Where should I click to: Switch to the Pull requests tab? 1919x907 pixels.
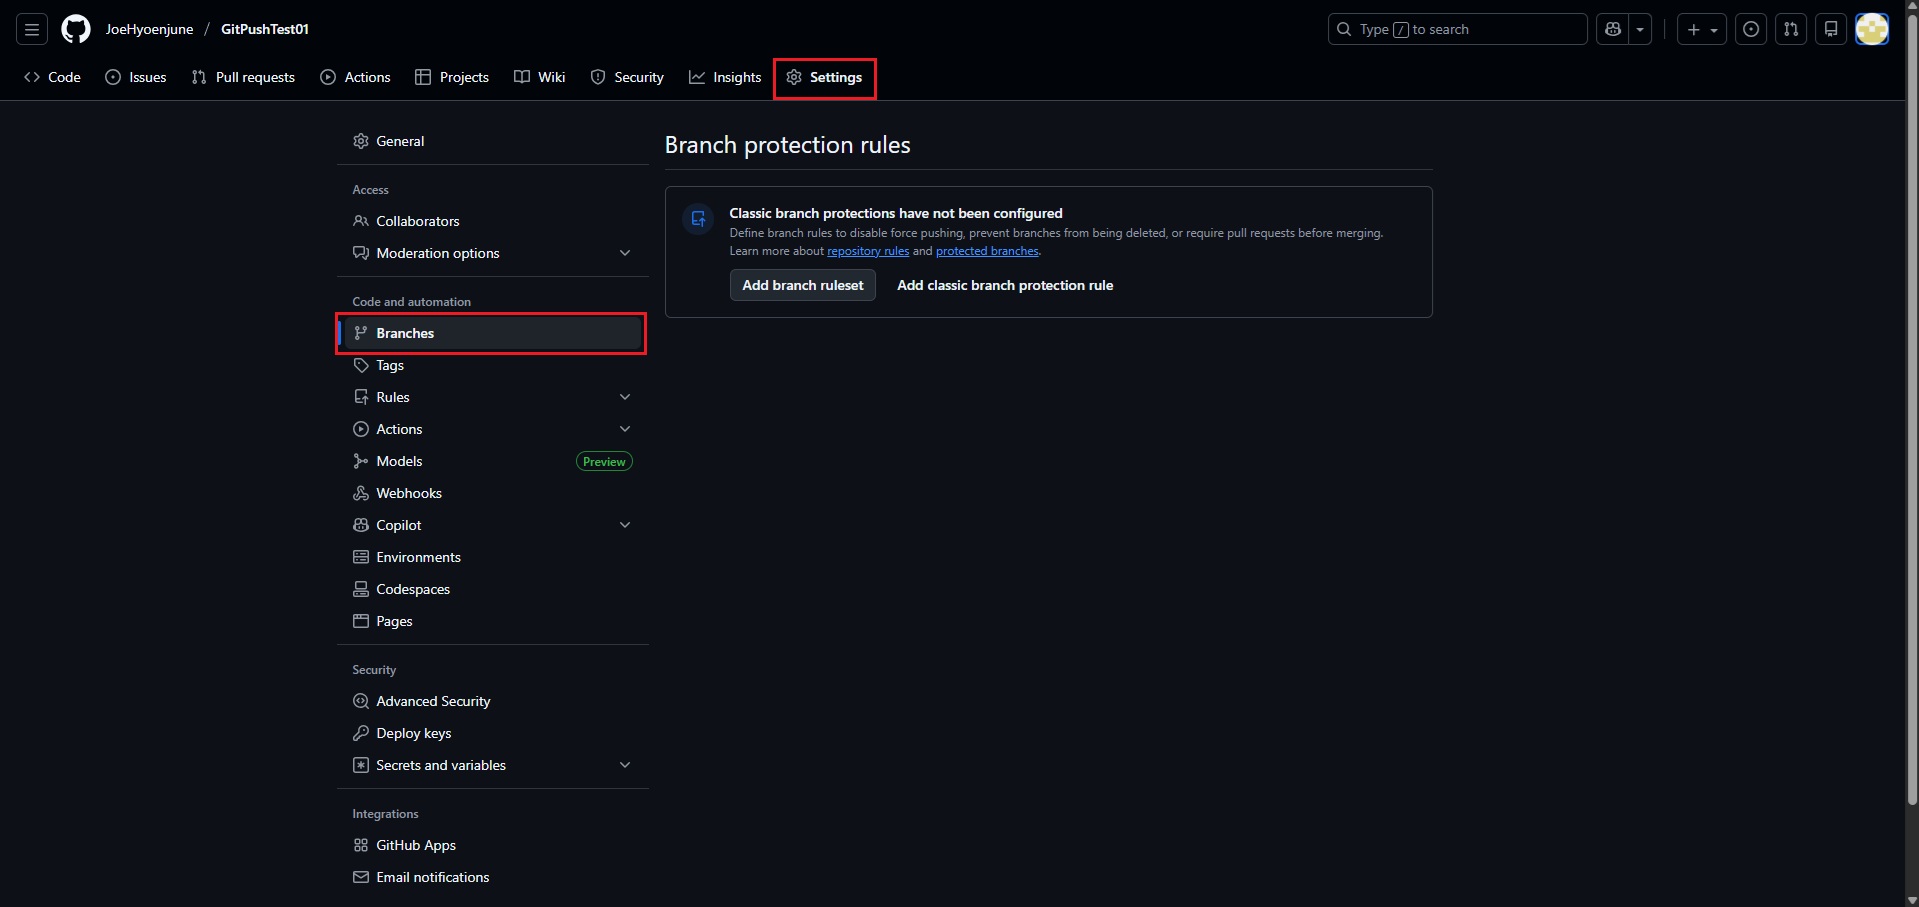point(243,77)
